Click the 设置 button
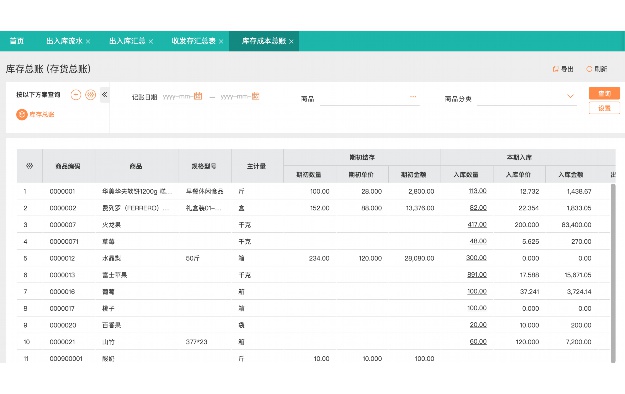The width and height of the screenshot is (625, 394). tap(604, 108)
